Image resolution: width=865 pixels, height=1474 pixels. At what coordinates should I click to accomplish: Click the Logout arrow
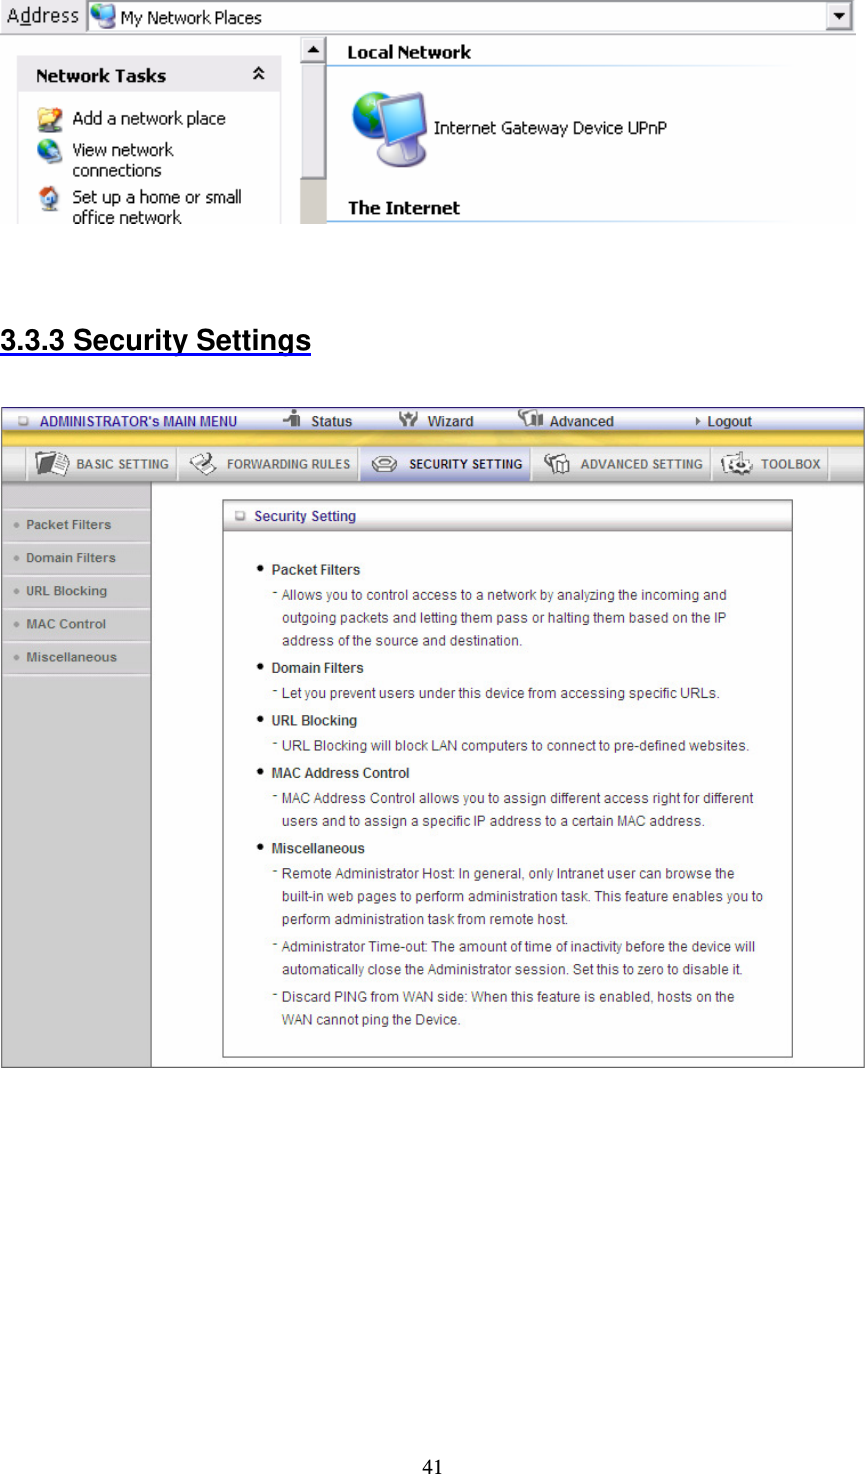click(697, 421)
